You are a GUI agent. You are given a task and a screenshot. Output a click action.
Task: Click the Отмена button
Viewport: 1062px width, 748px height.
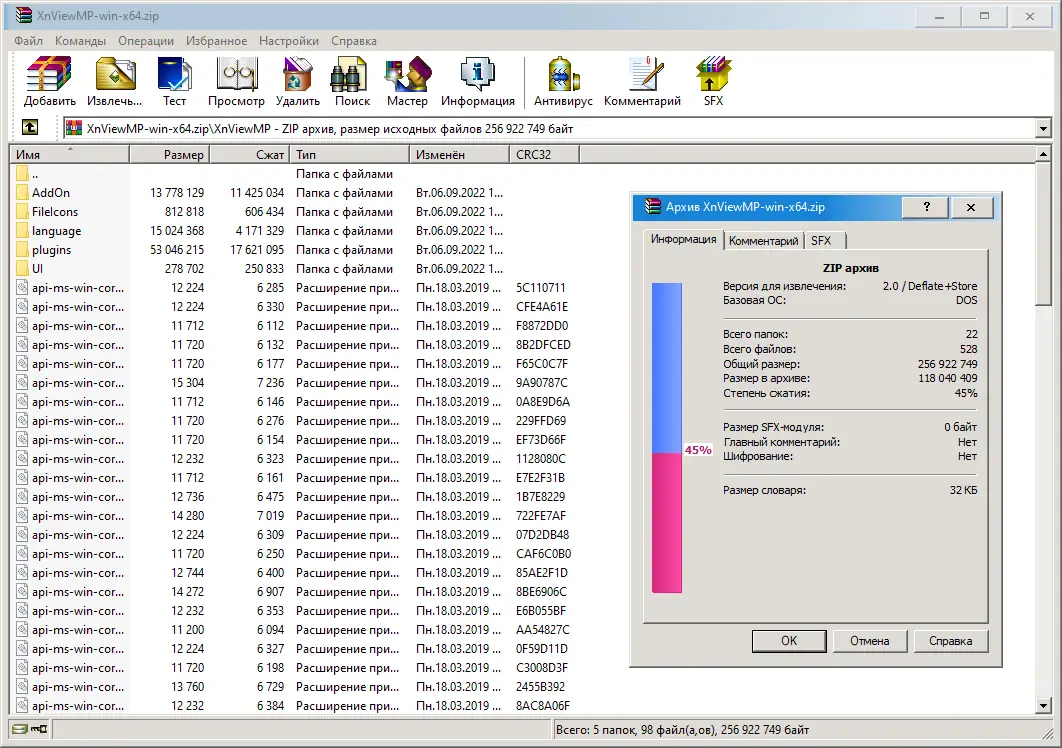coord(870,641)
